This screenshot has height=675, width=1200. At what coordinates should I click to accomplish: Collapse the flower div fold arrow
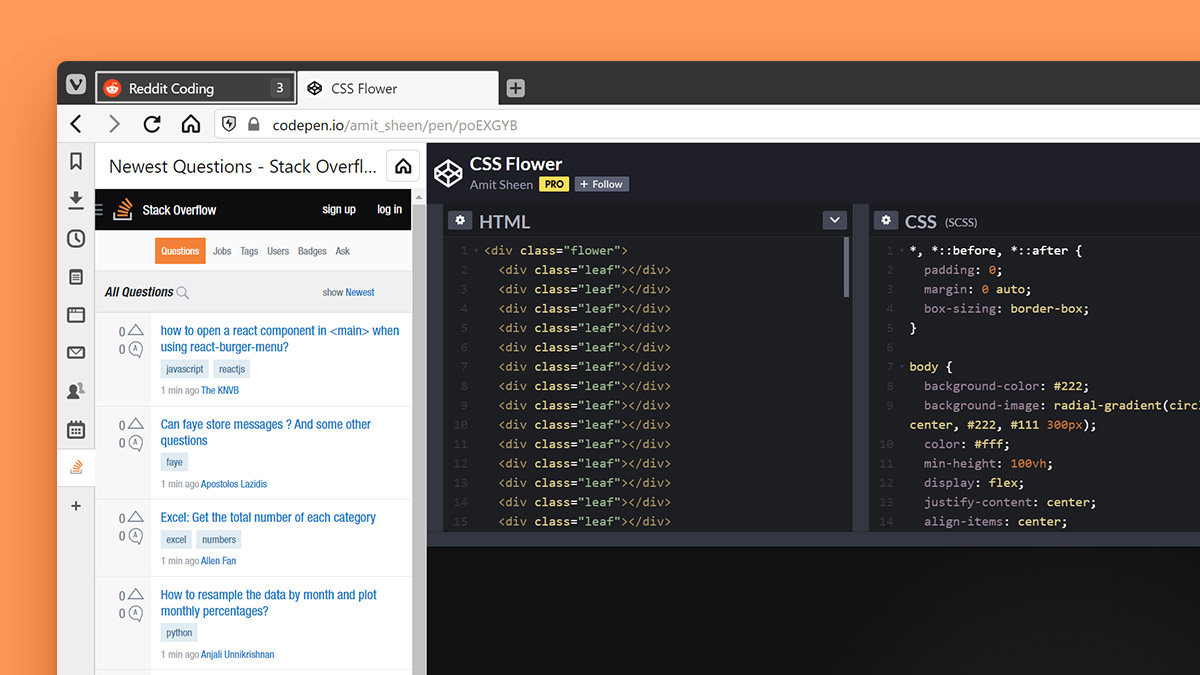pyautogui.click(x=476, y=251)
